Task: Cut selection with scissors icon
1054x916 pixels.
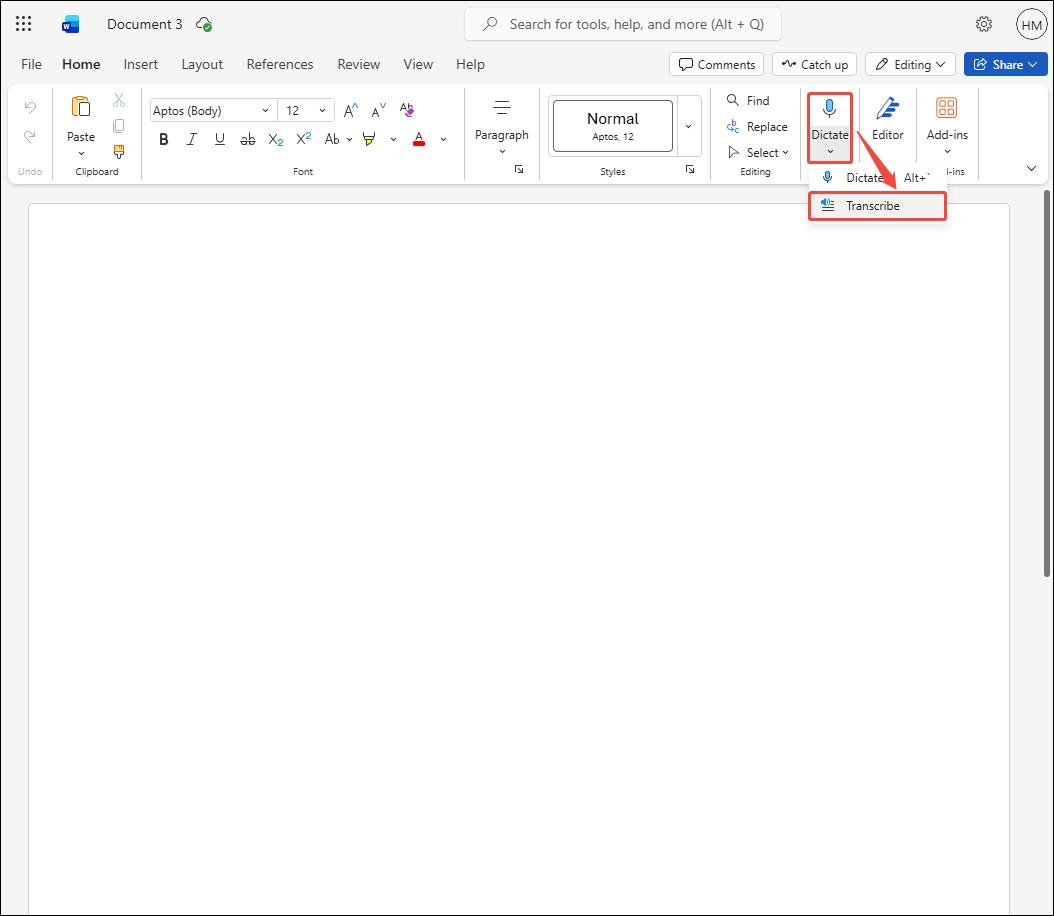Action: click(119, 100)
